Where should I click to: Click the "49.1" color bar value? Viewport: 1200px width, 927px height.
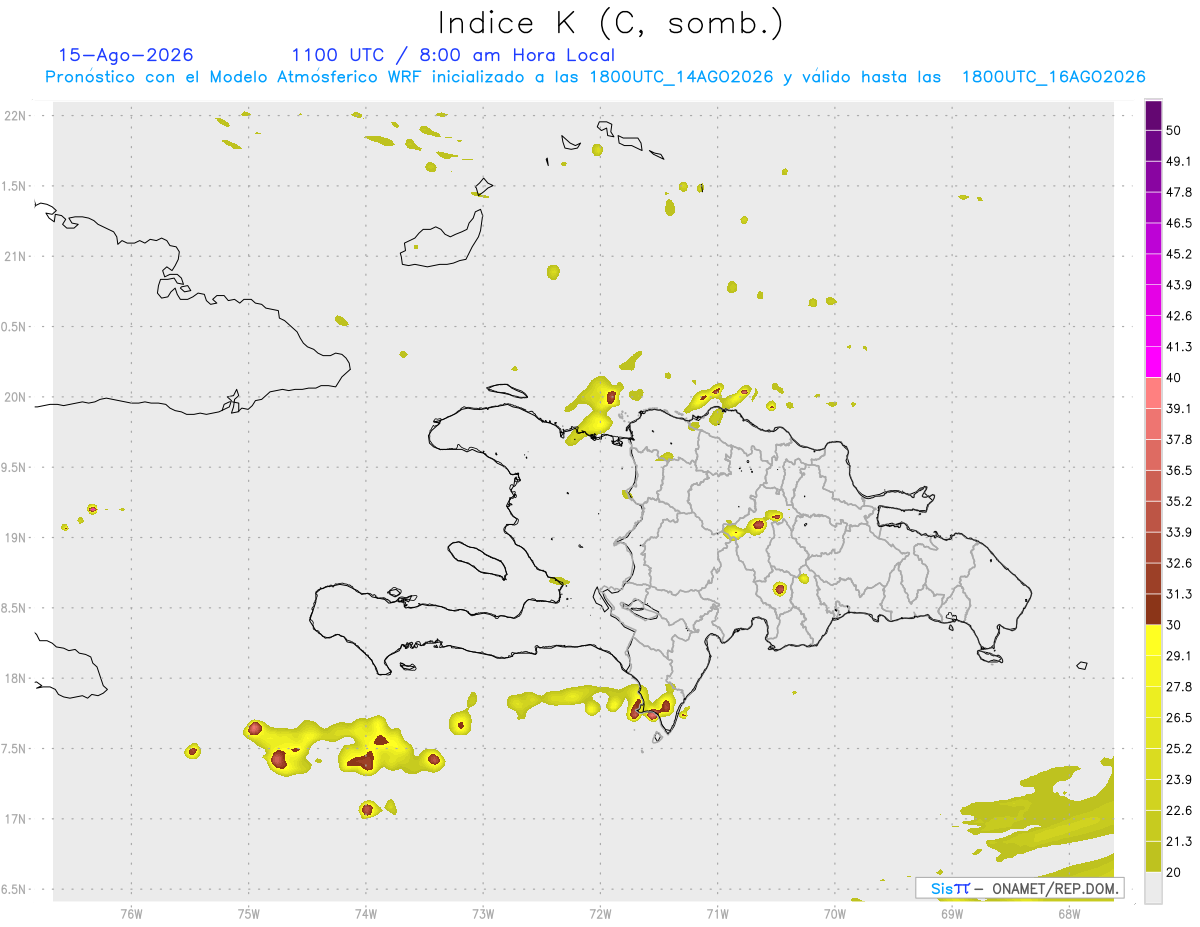[1179, 161]
